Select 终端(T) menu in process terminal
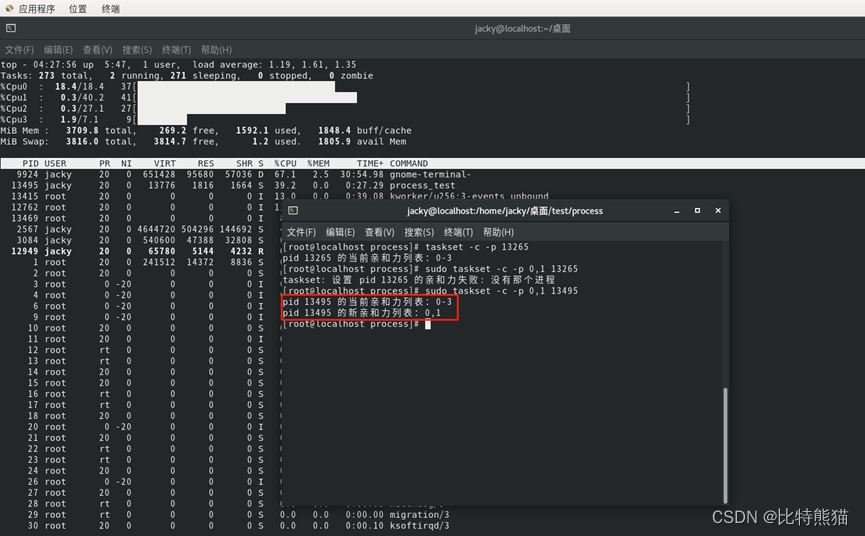The height and width of the screenshot is (536, 865). [458, 232]
